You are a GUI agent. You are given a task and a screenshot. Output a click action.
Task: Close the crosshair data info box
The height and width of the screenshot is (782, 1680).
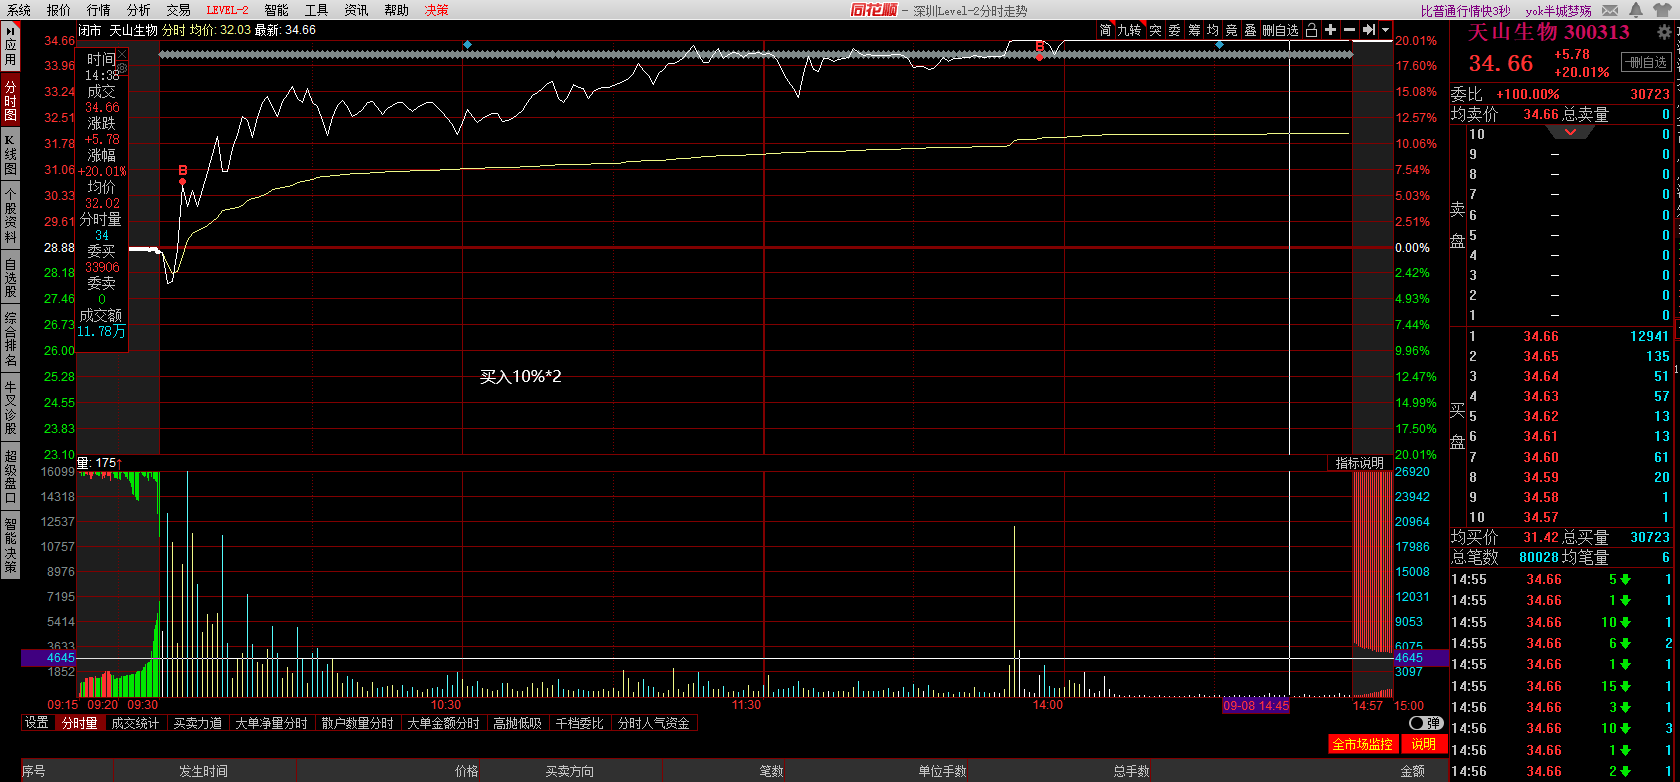coord(122,54)
